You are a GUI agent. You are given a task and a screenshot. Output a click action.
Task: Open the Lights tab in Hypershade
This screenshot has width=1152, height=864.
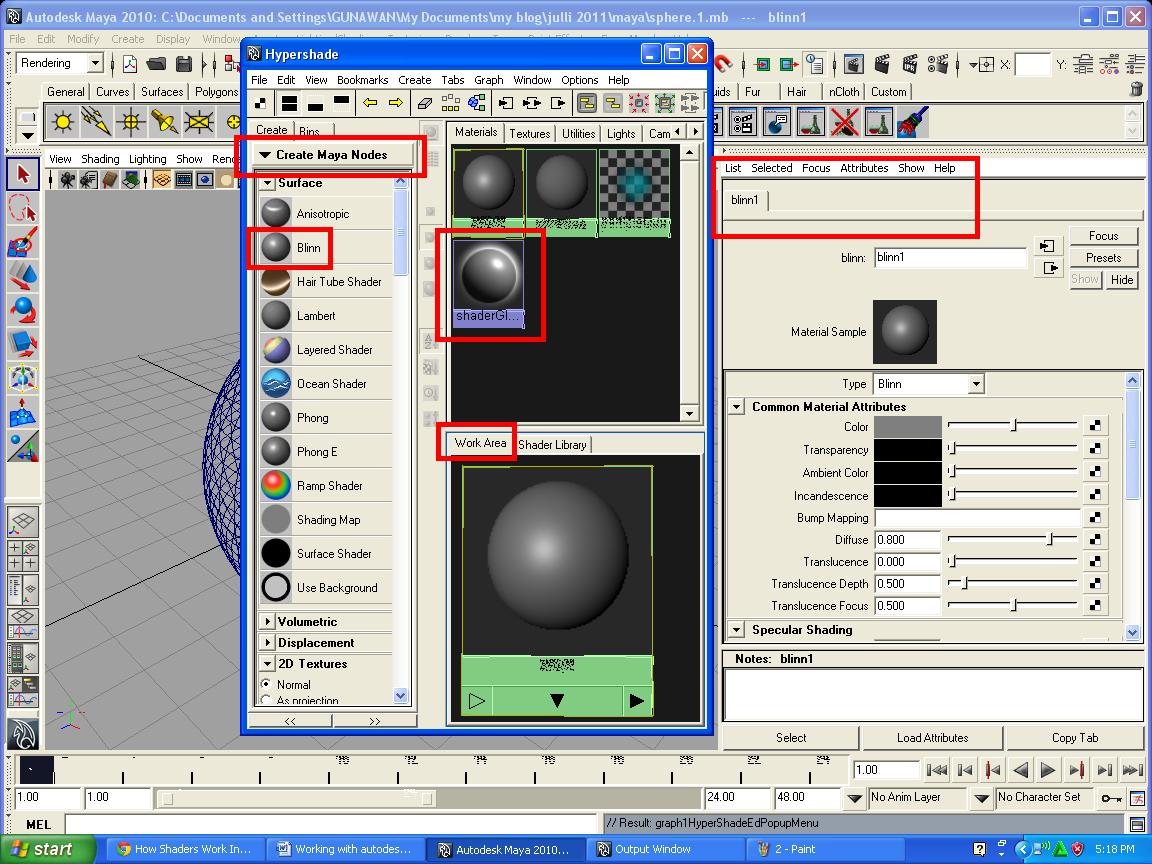[621, 134]
